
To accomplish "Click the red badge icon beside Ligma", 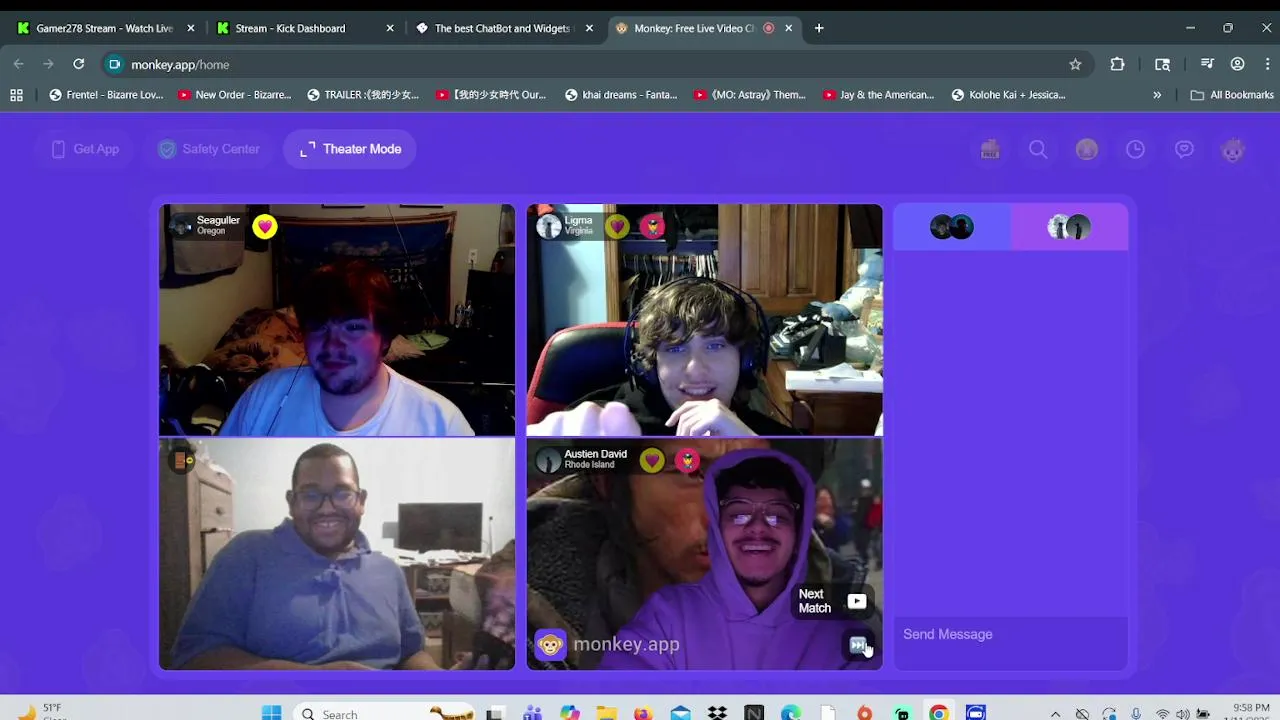I will tap(652, 227).
